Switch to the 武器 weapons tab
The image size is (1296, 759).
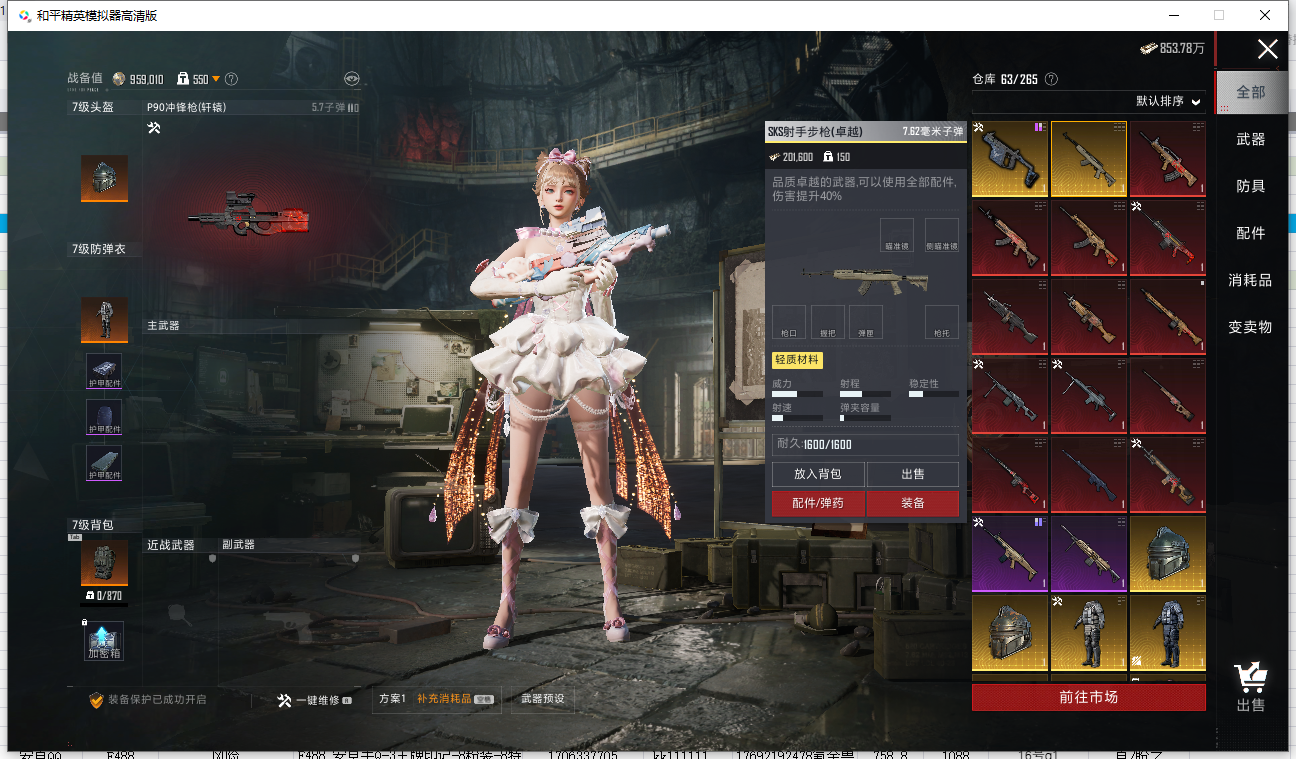(x=1251, y=139)
